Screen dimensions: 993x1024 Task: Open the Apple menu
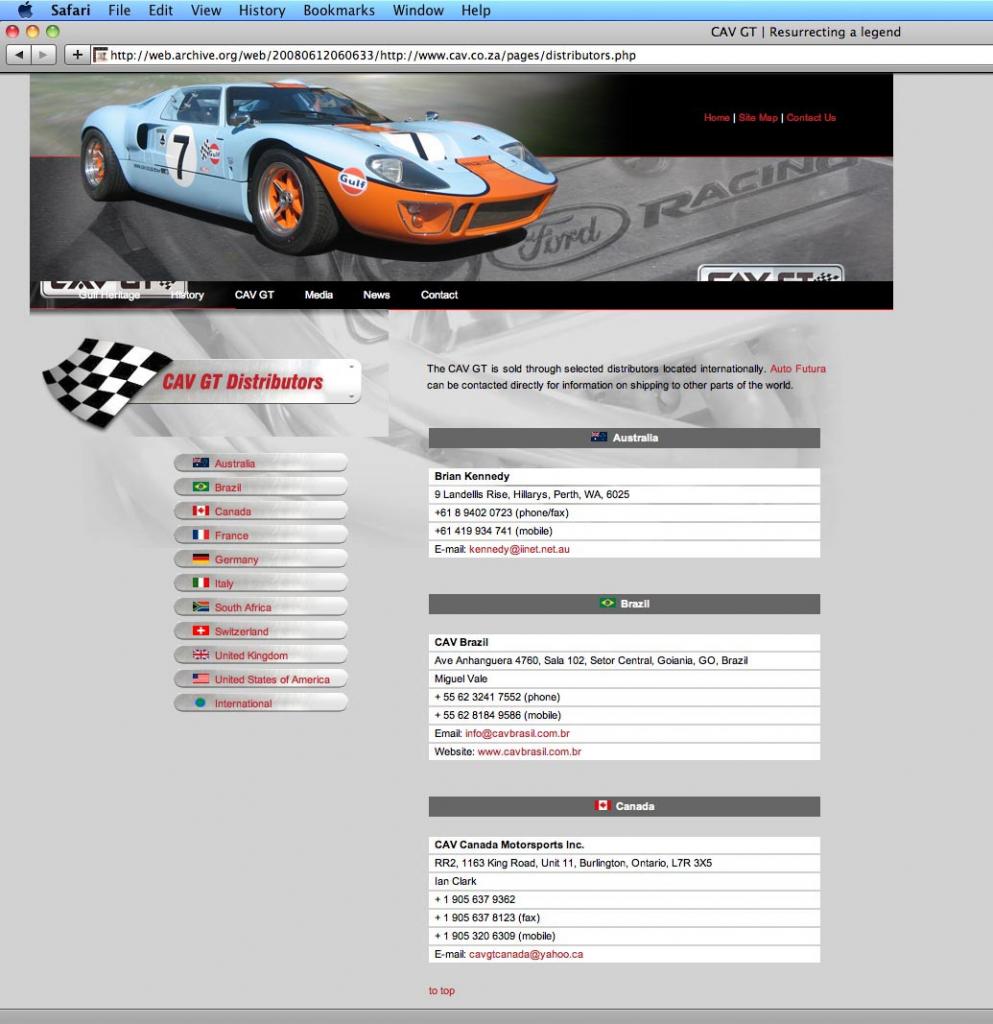[x=25, y=10]
